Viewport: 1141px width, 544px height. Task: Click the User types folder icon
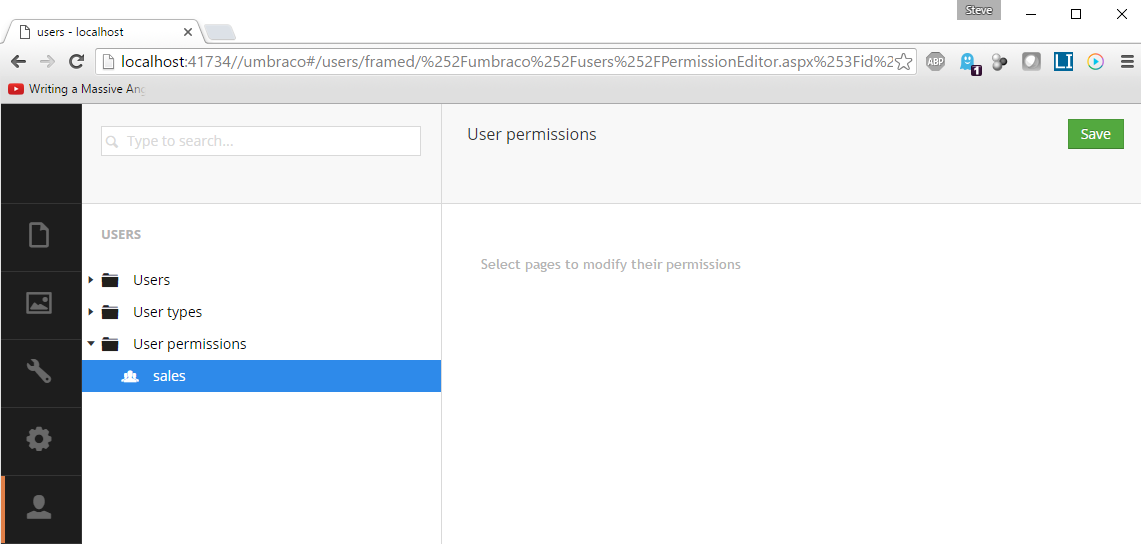coord(110,312)
